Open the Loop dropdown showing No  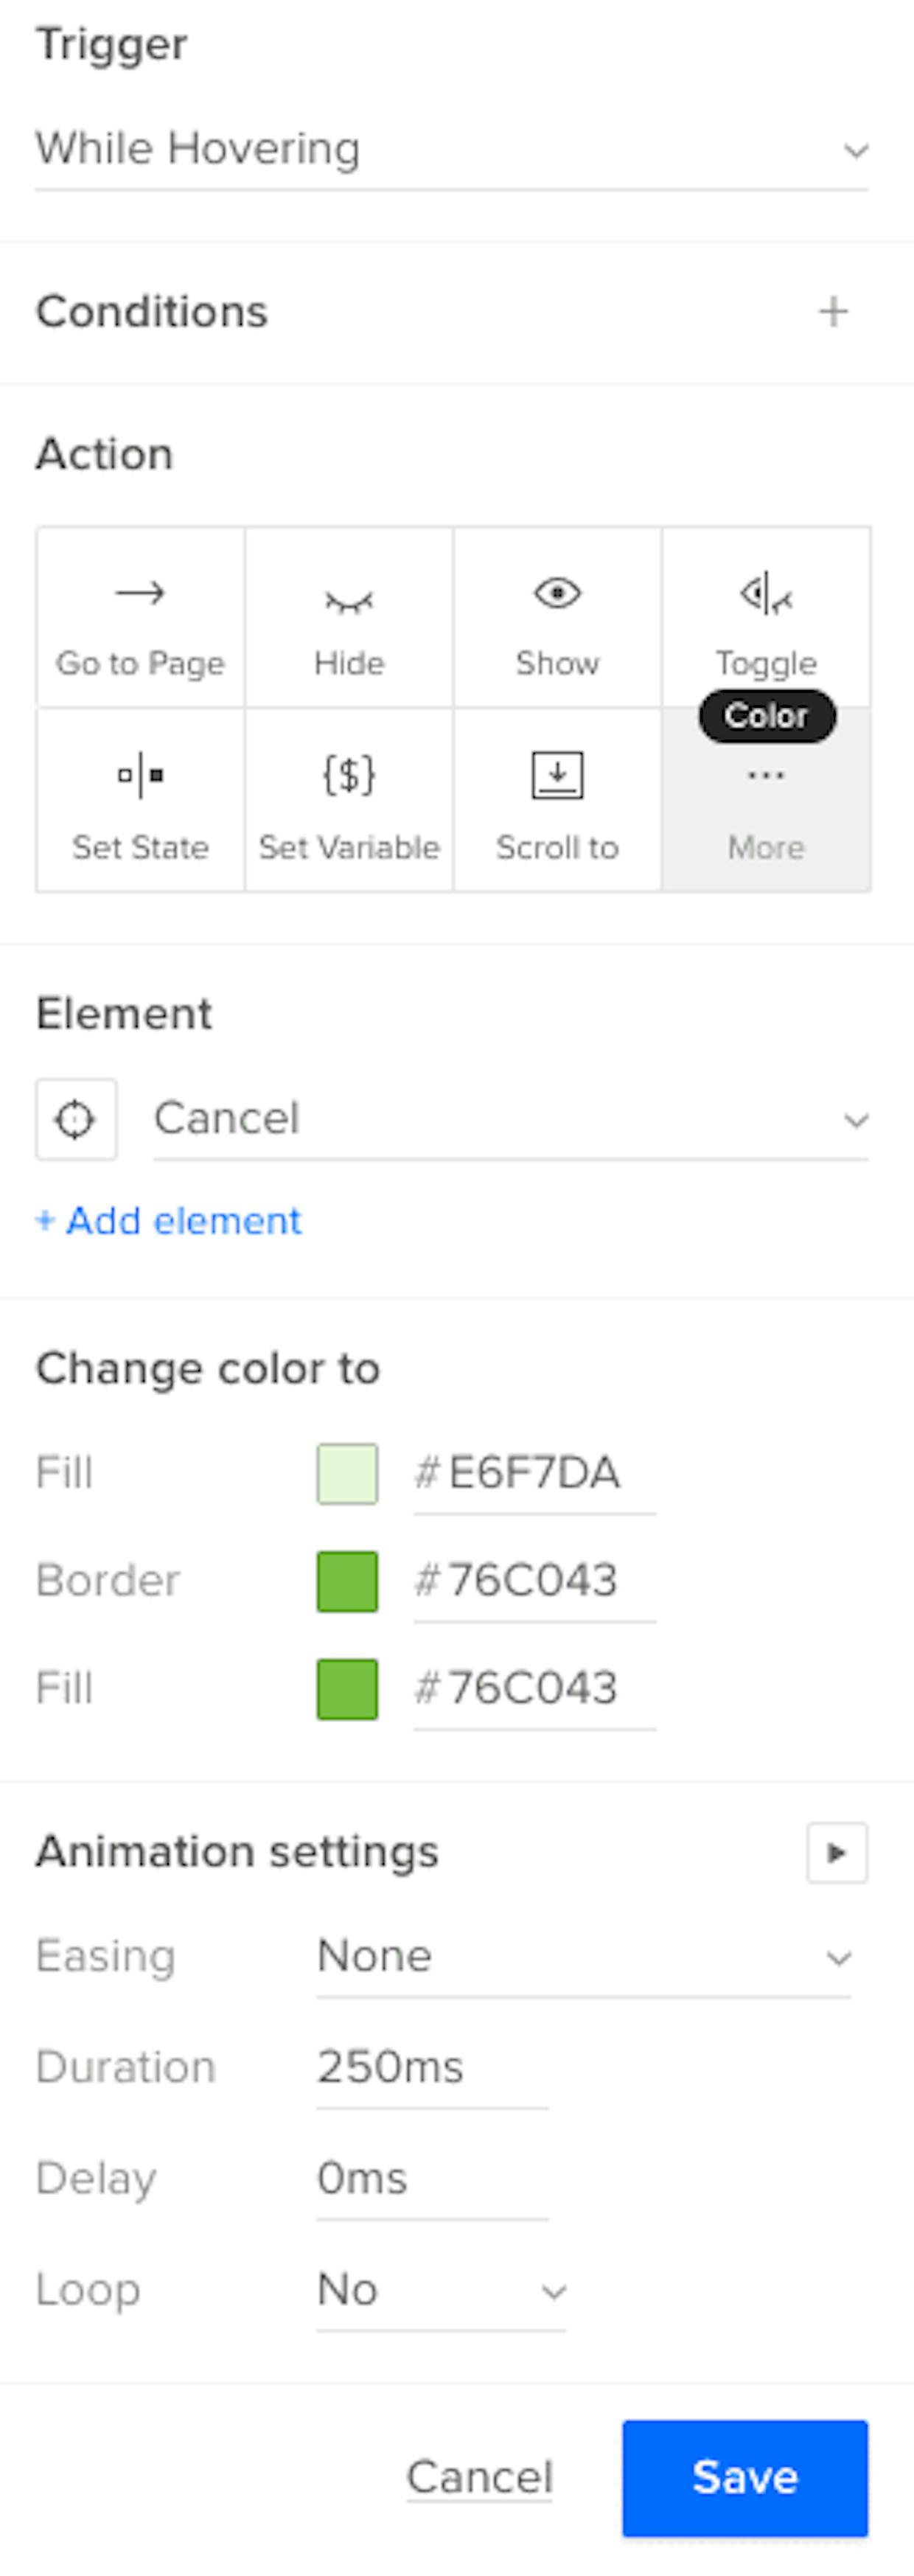tap(441, 2291)
